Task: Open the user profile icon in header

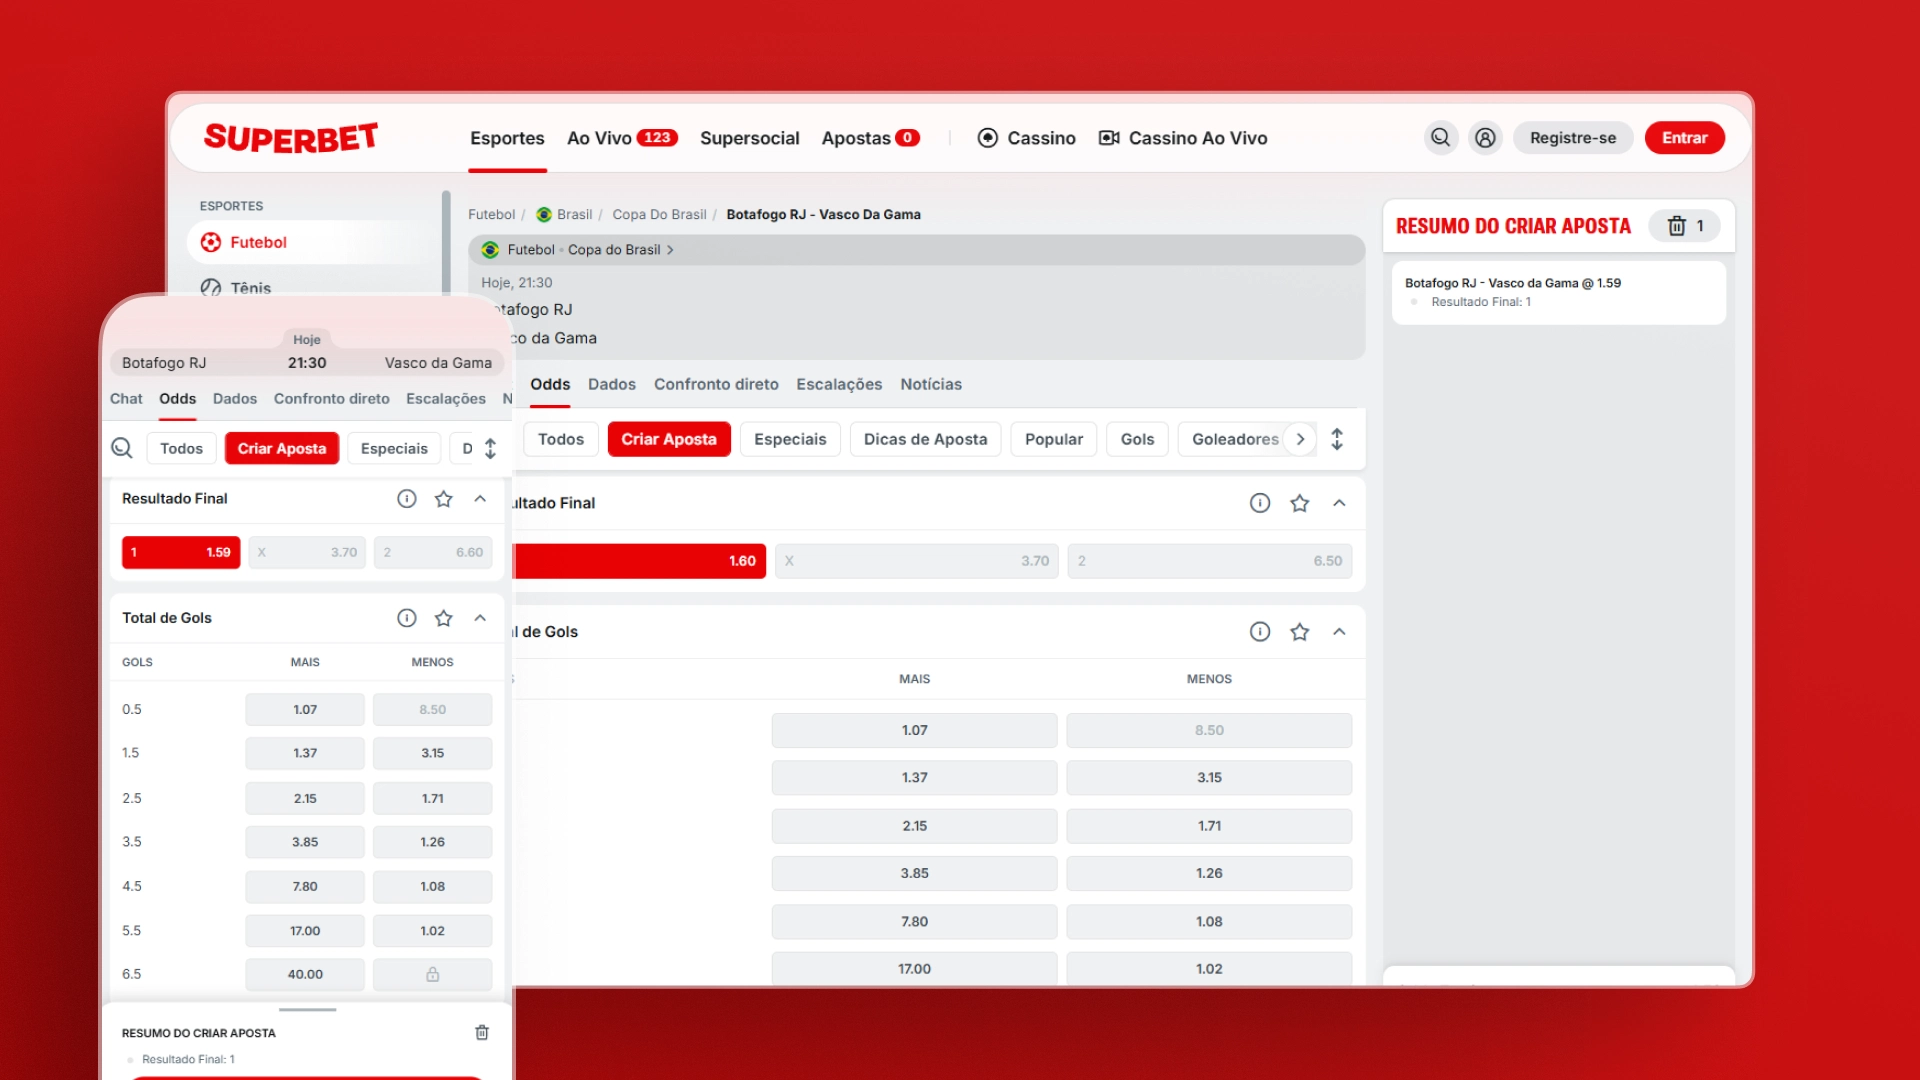Action: 1486,138
